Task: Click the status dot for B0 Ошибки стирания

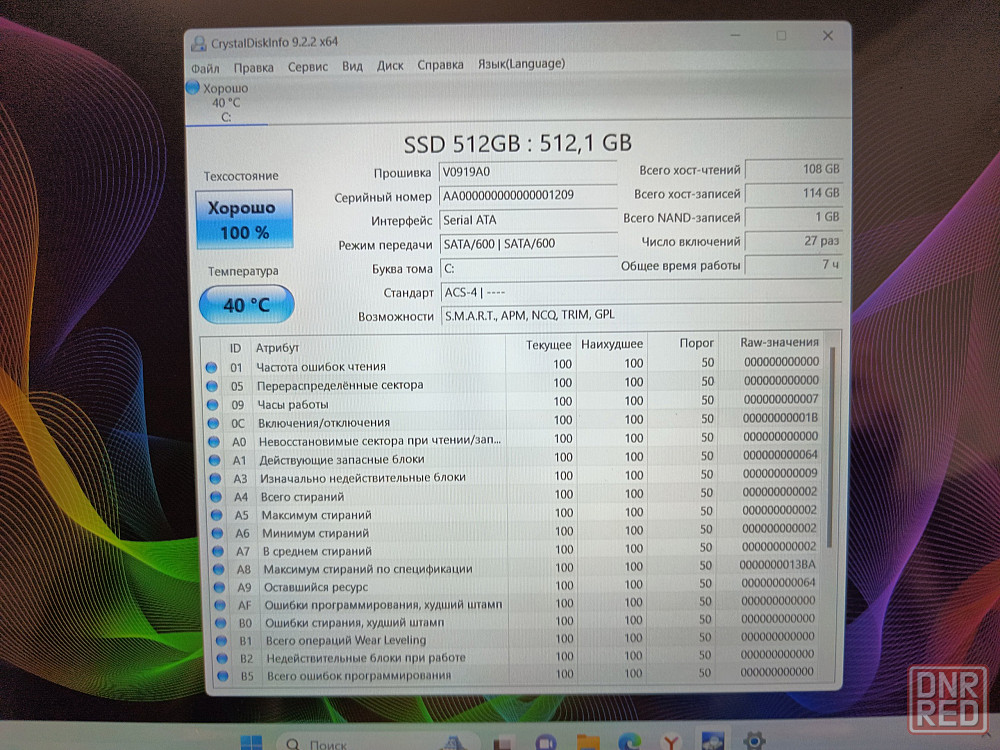Action: (x=220, y=622)
